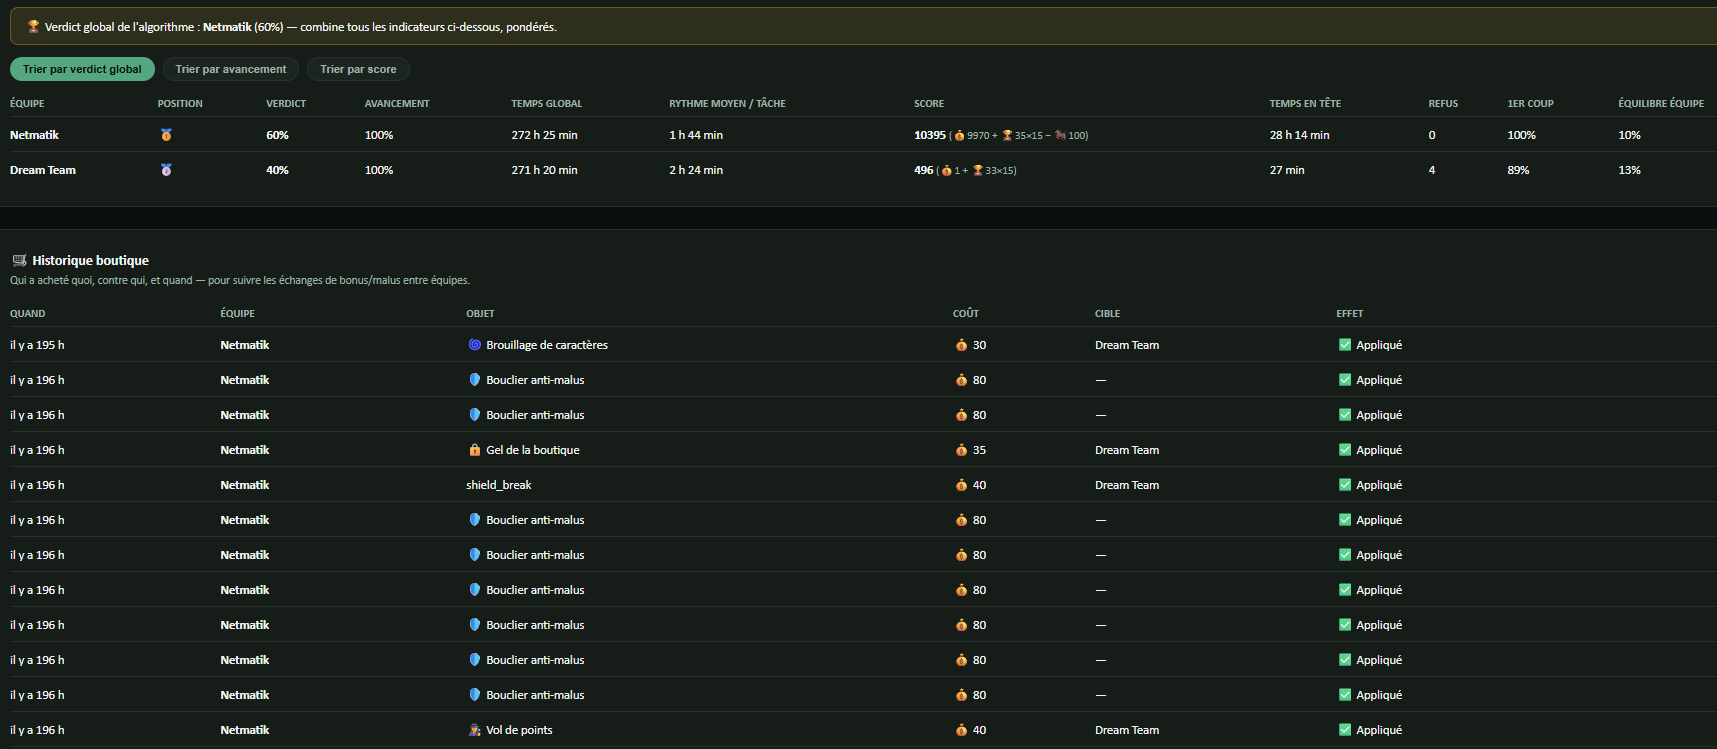The height and width of the screenshot is (749, 1717).
Task: Click the 272 h 25 min global time
Action: [x=544, y=135]
